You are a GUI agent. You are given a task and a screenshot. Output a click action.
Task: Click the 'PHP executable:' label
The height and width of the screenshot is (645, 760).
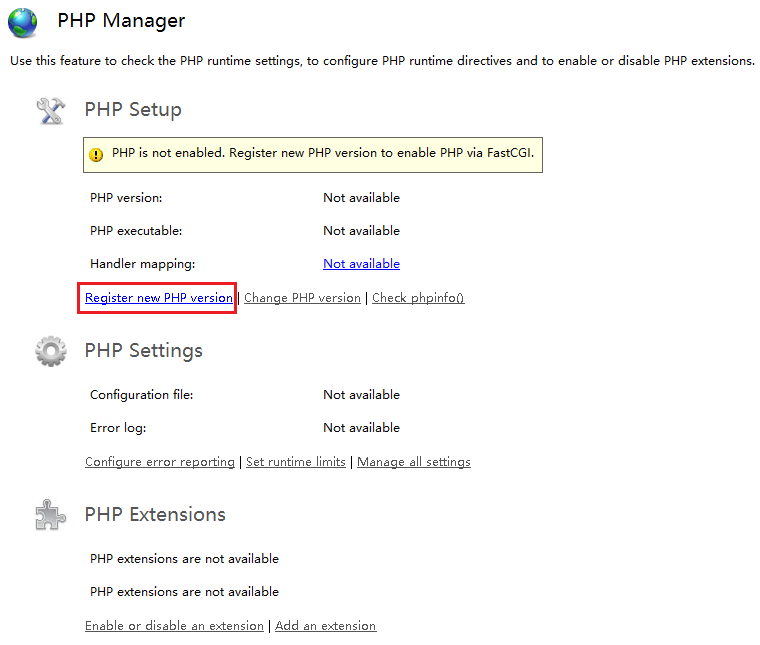click(136, 231)
